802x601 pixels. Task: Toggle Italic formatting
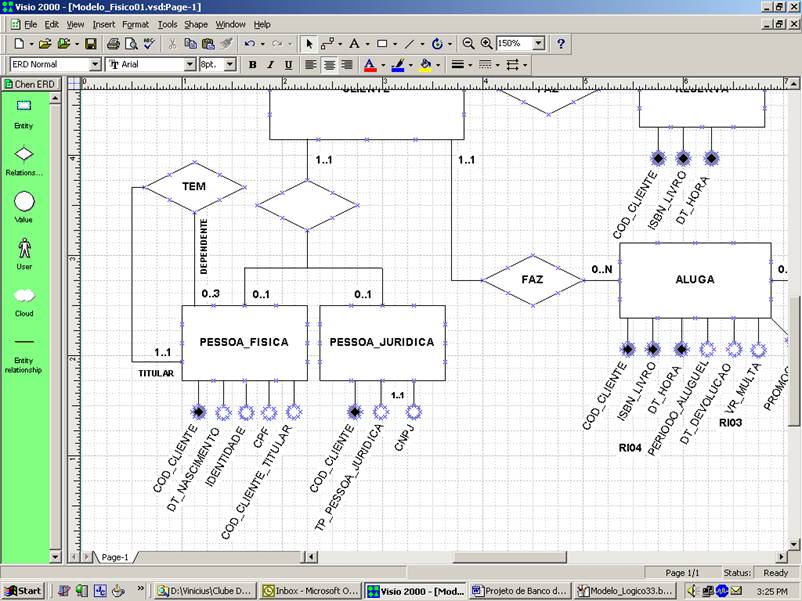[270, 65]
